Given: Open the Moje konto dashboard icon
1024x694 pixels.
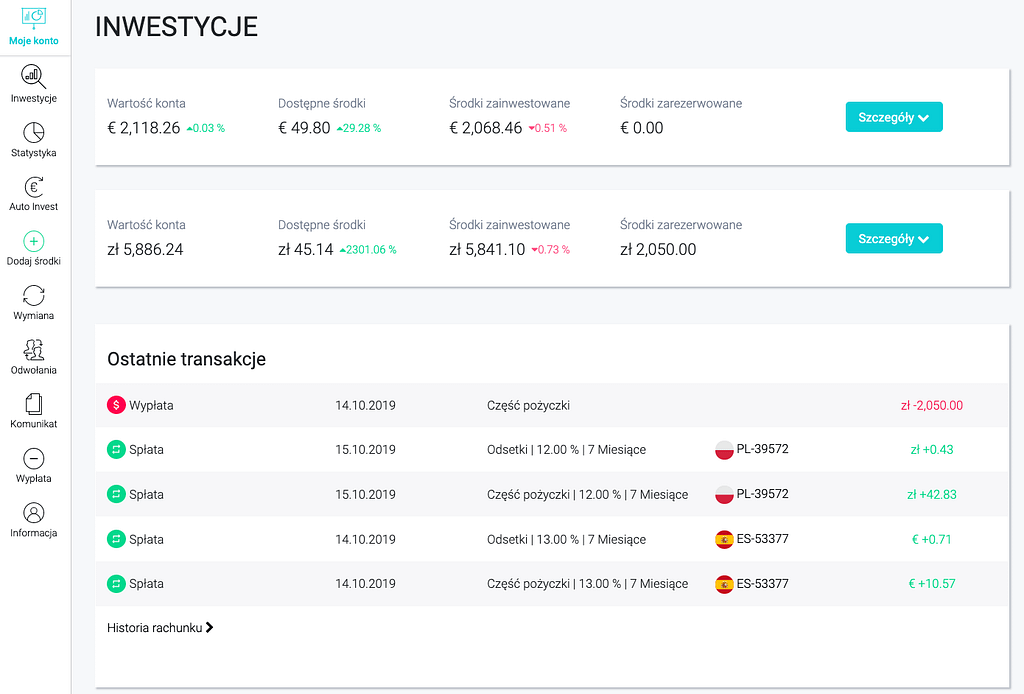Looking at the screenshot, I should click(33, 18).
